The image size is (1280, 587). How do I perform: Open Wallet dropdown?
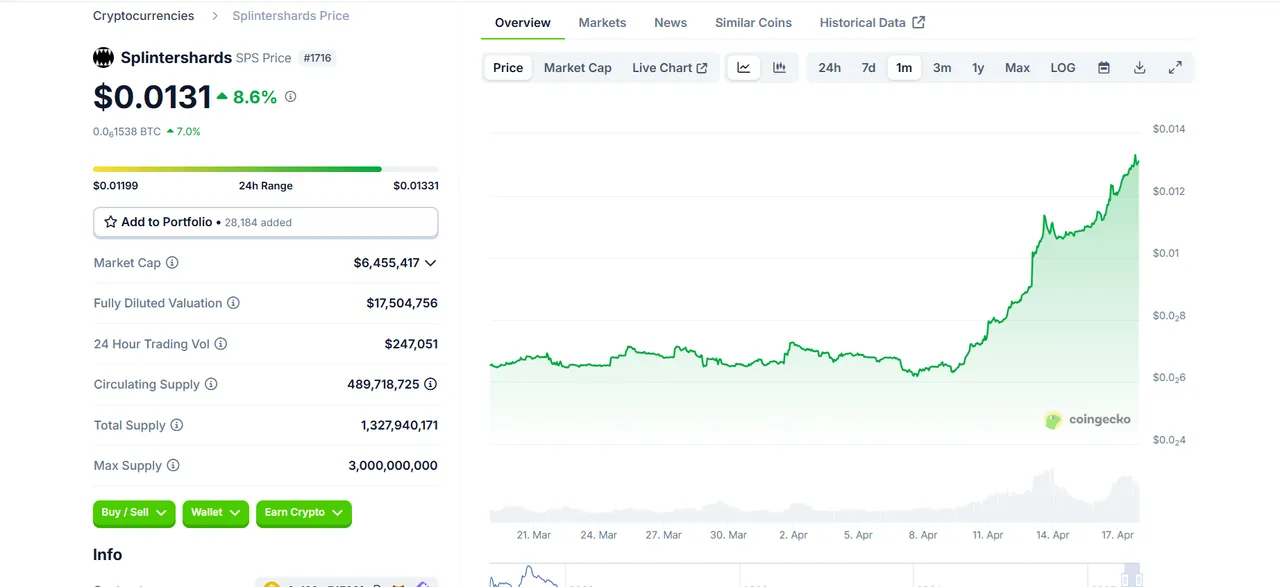coord(216,513)
